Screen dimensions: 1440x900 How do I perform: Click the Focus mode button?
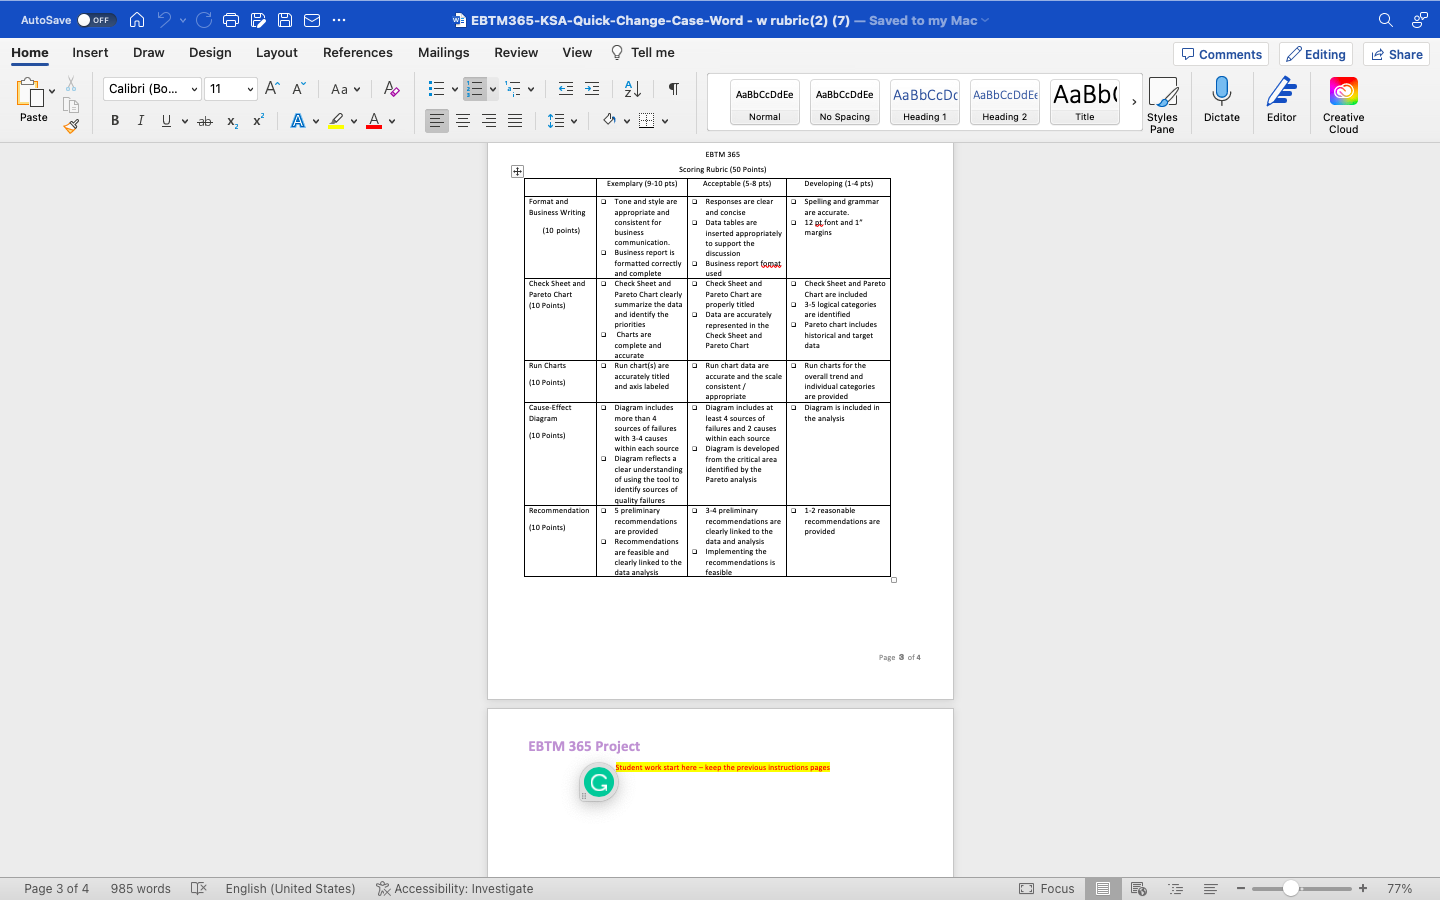1047,889
